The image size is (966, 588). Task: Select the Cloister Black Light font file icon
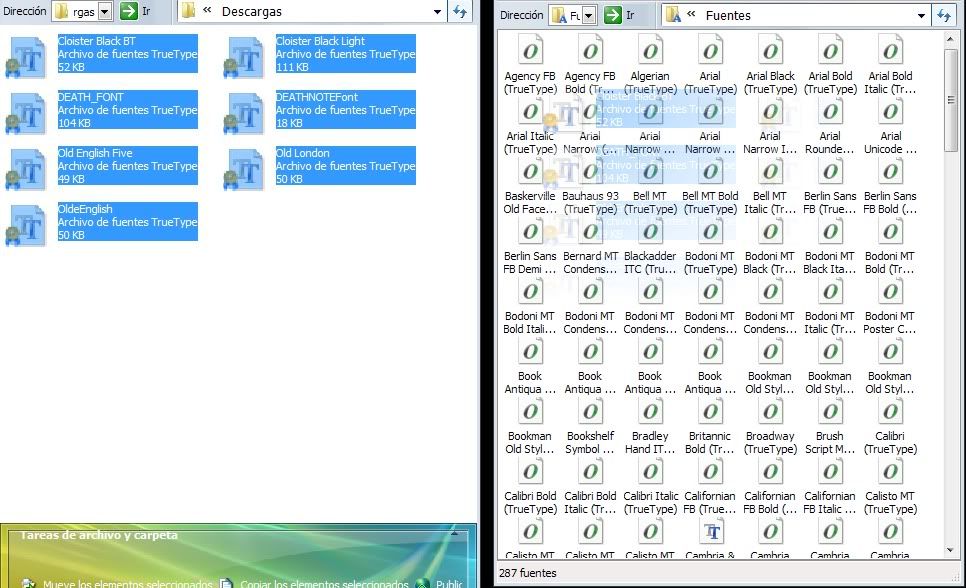[244, 57]
